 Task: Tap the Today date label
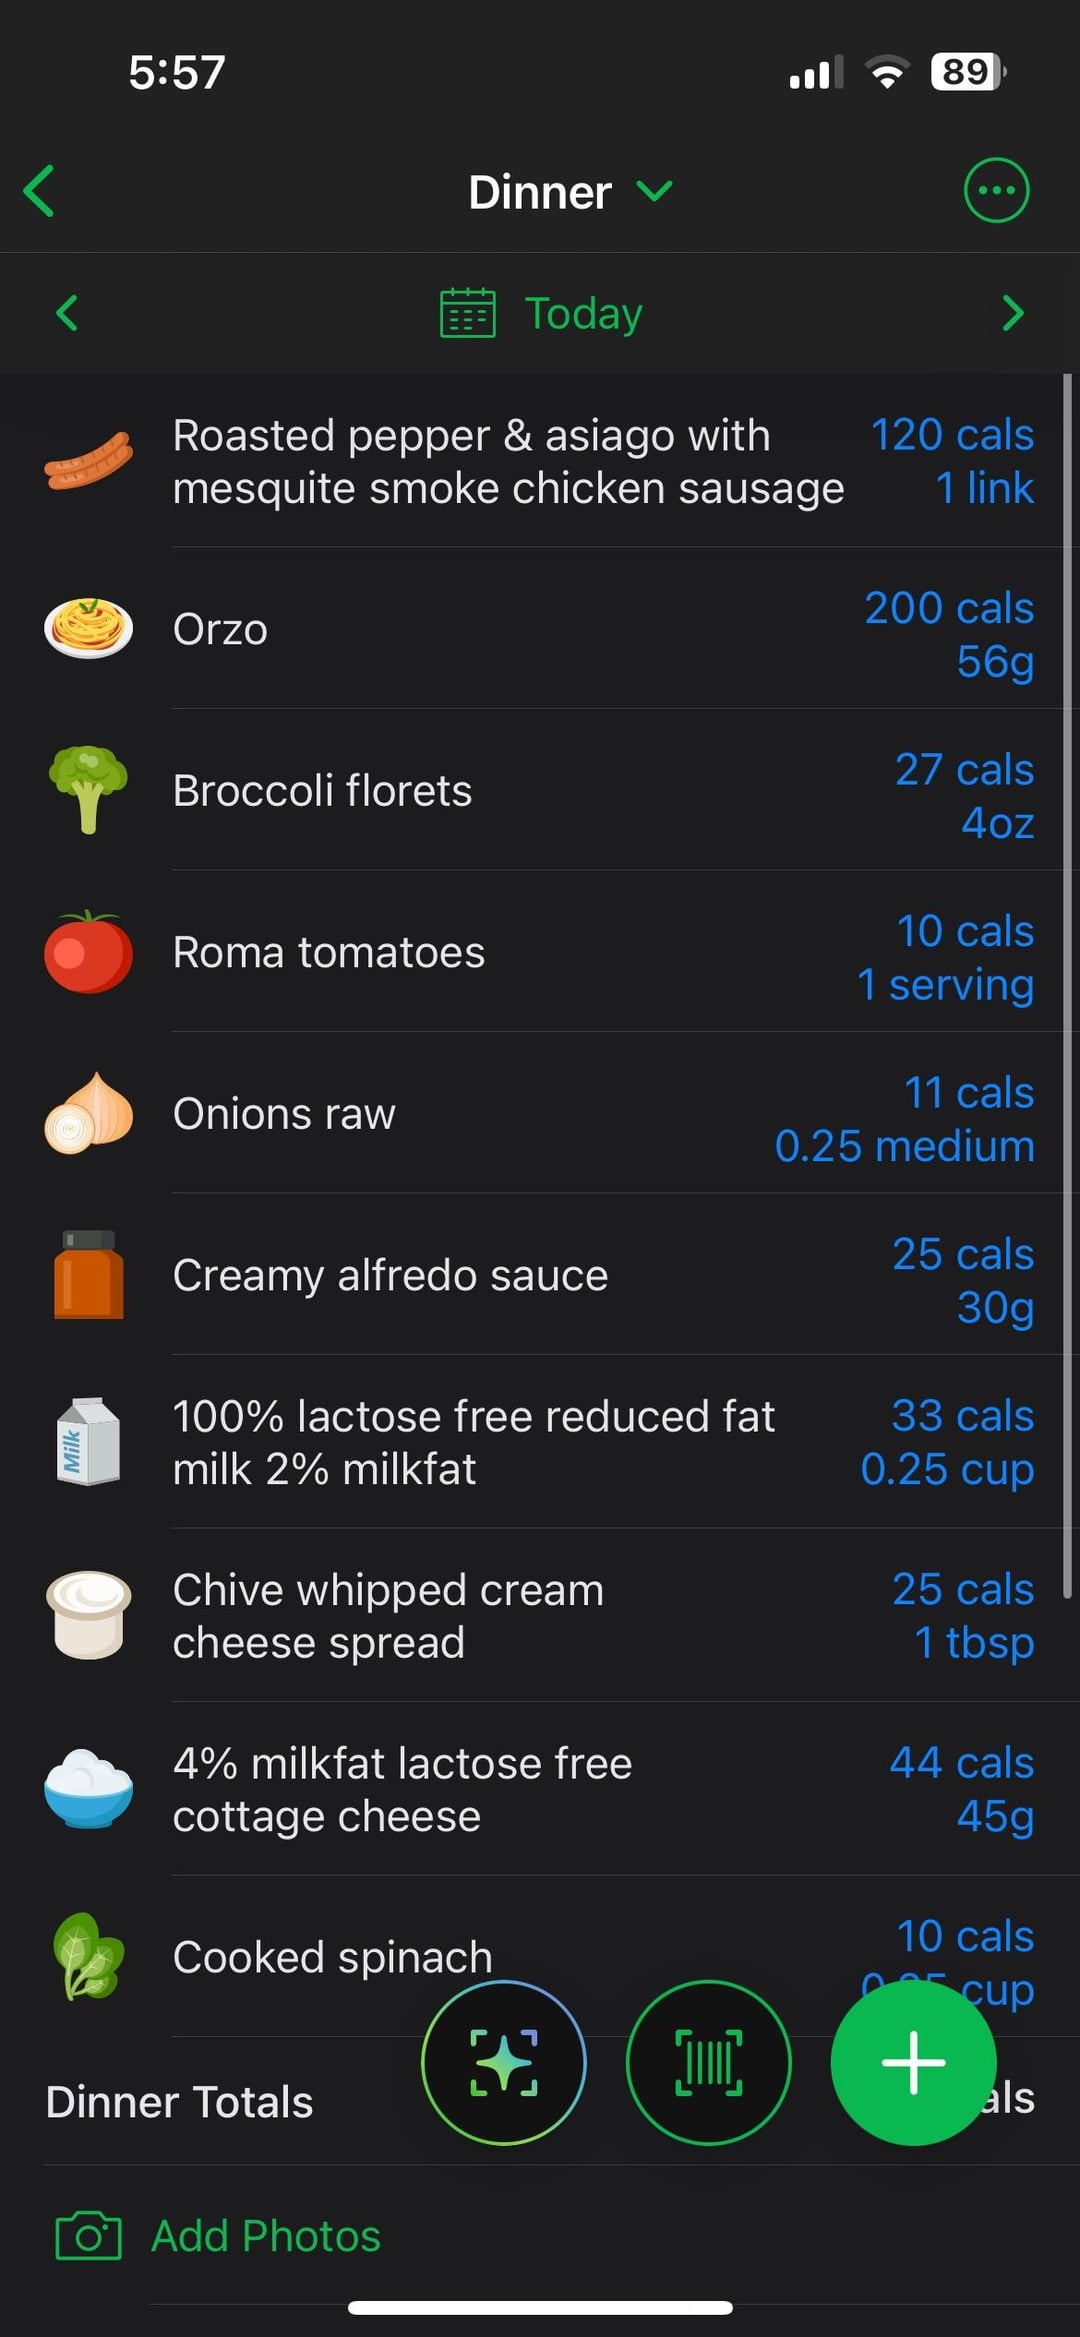coord(583,314)
